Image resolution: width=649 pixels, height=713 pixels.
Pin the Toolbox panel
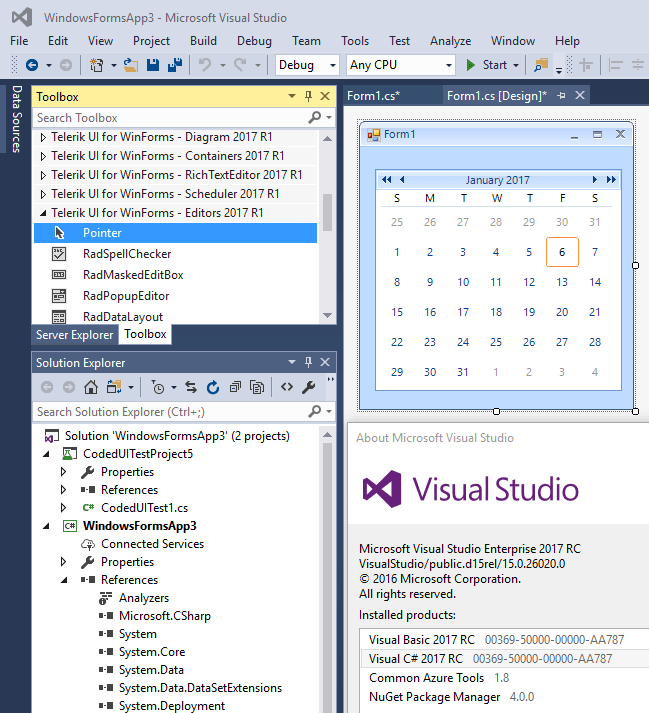pos(308,96)
